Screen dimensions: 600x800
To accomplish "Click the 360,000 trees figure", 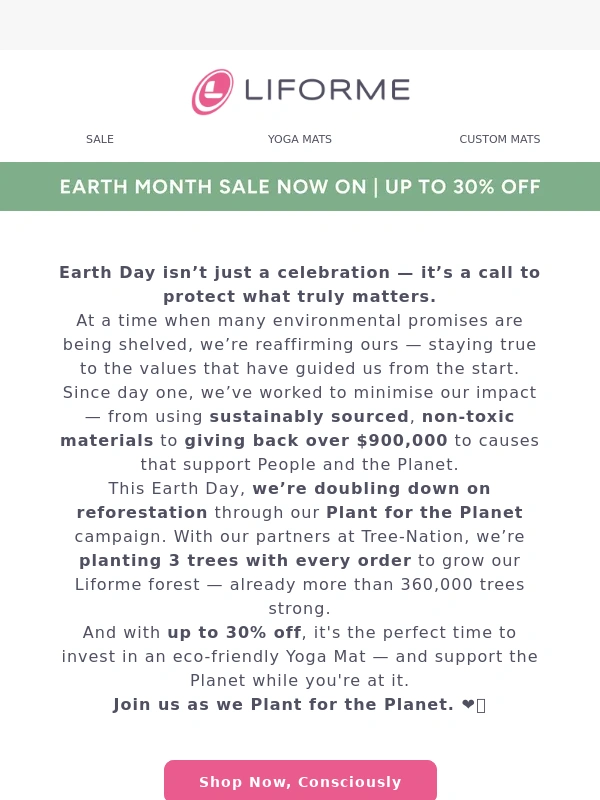I will (x=462, y=584).
